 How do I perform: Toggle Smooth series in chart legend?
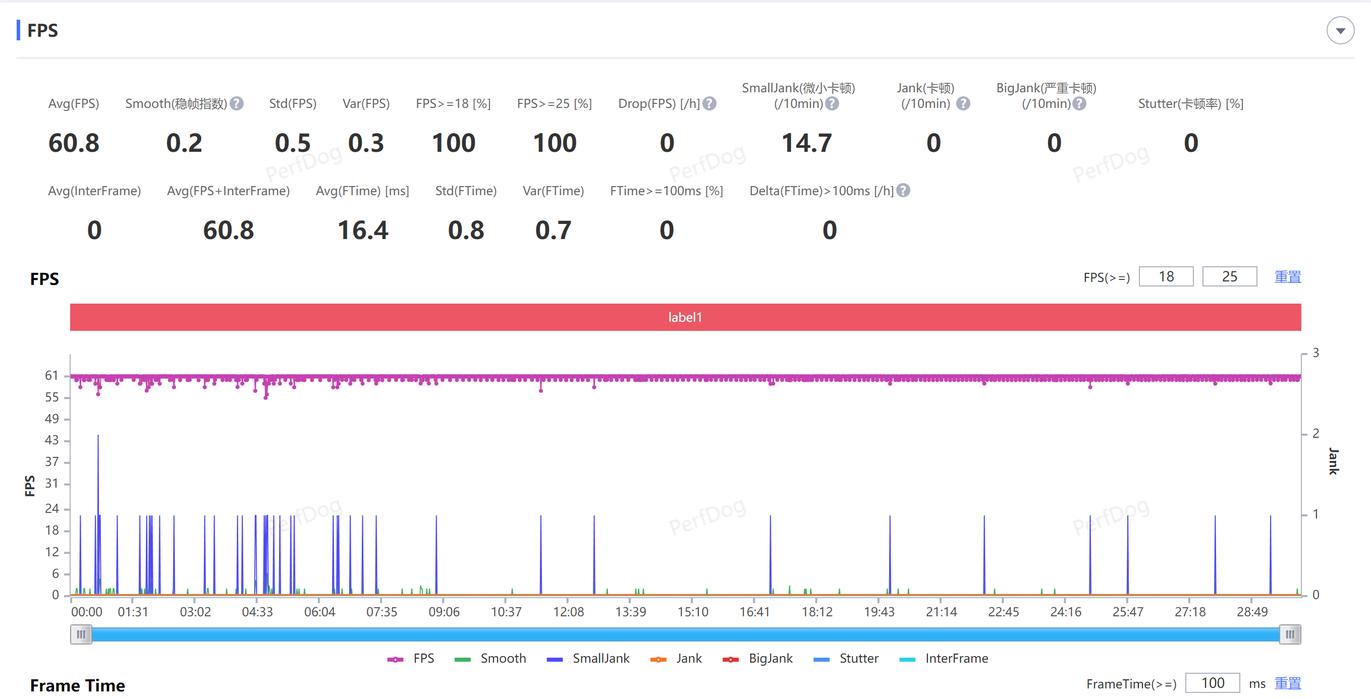point(490,658)
